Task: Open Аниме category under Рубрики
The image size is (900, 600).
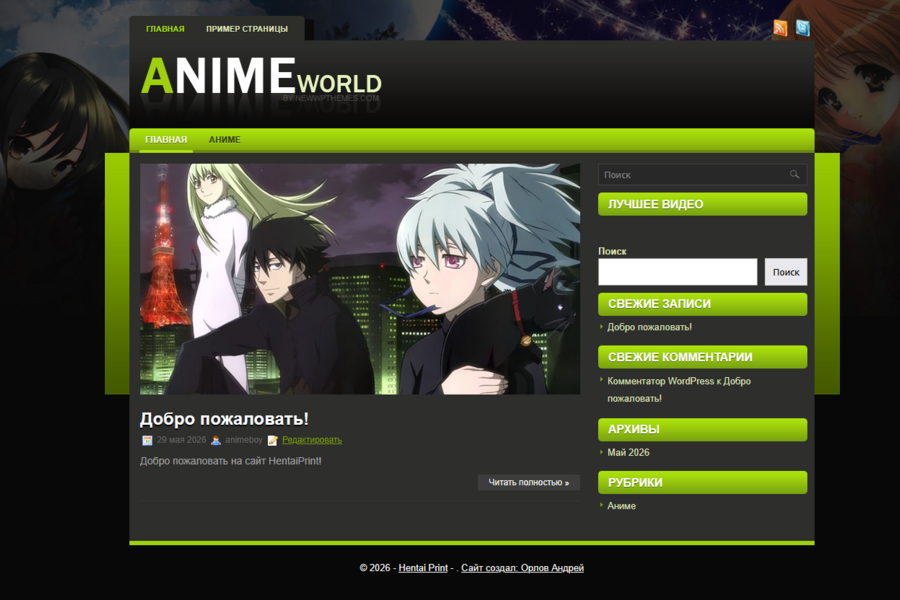Action: 622,506
